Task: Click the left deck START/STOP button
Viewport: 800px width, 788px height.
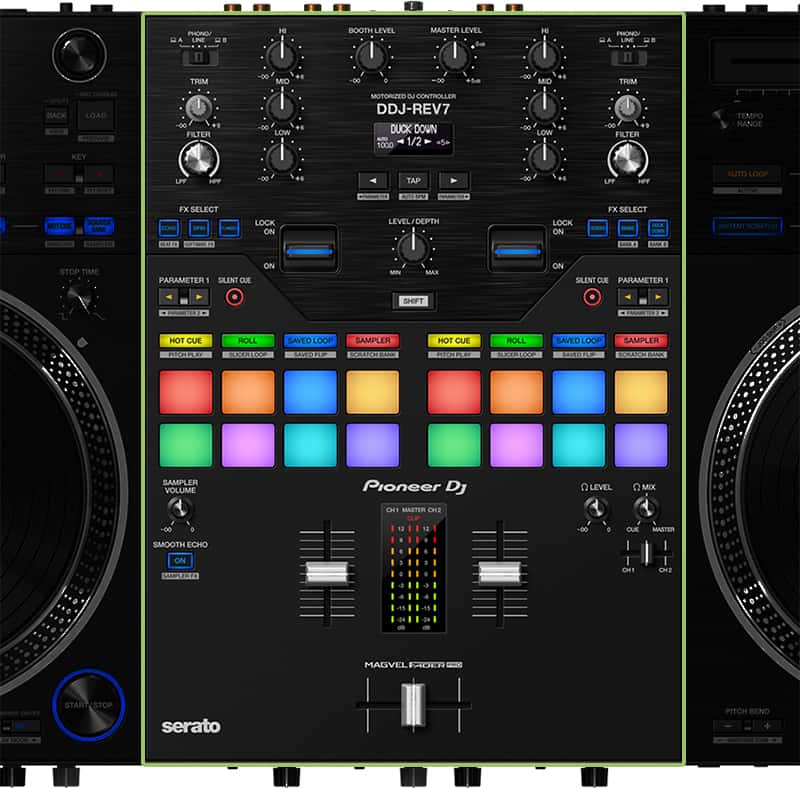Action: tap(89, 705)
